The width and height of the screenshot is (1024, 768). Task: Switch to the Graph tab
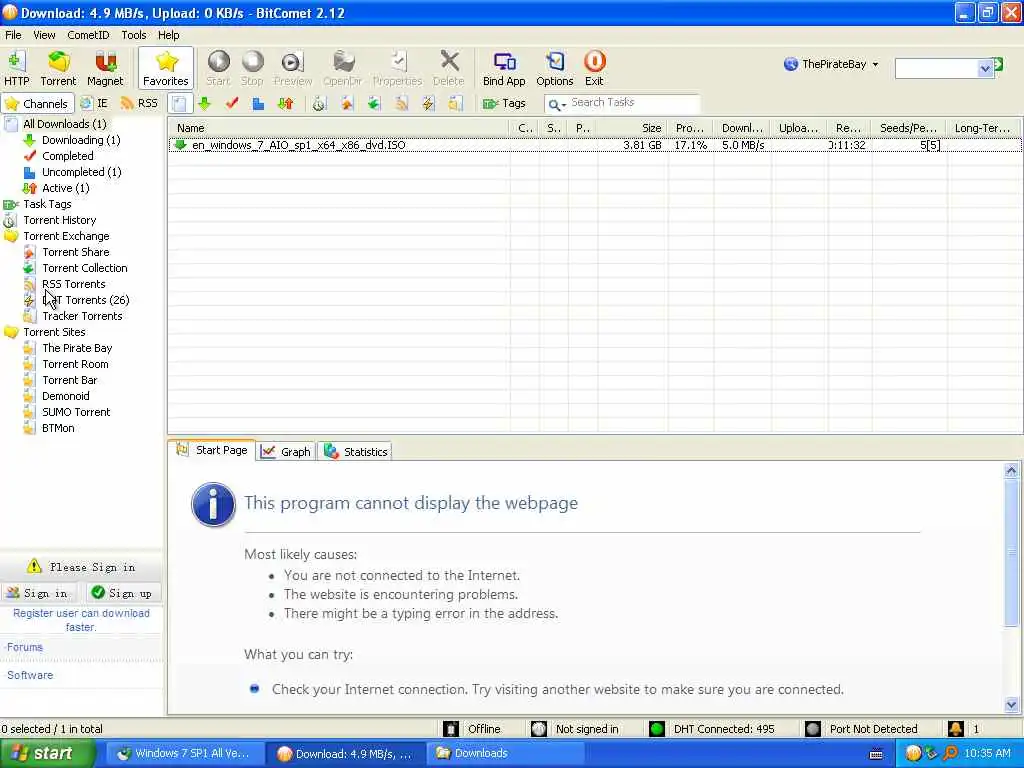[286, 451]
